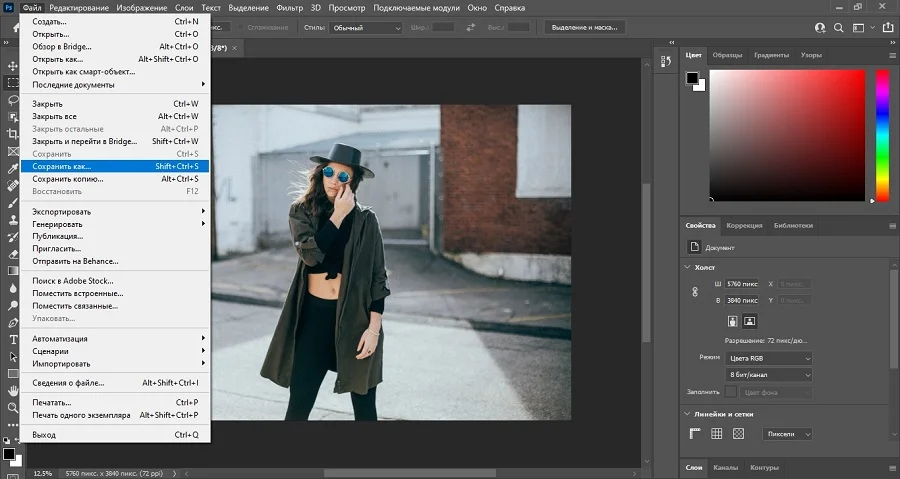The height and width of the screenshot is (479, 900).
Task: Open the Color panel options menu
Action: (x=892, y=55)
